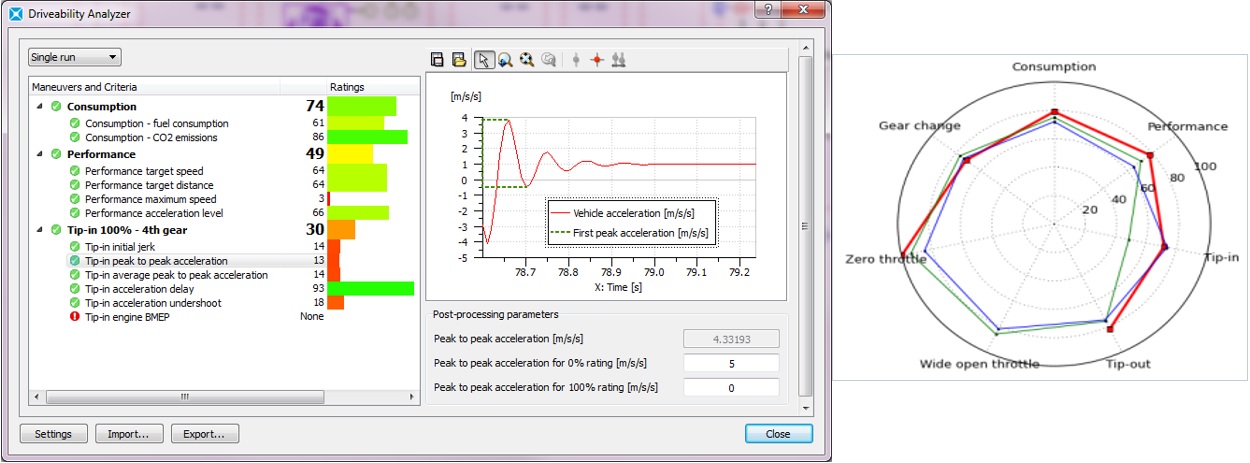
Task: Select the arrow pointer tool
Action: point(484,60)
